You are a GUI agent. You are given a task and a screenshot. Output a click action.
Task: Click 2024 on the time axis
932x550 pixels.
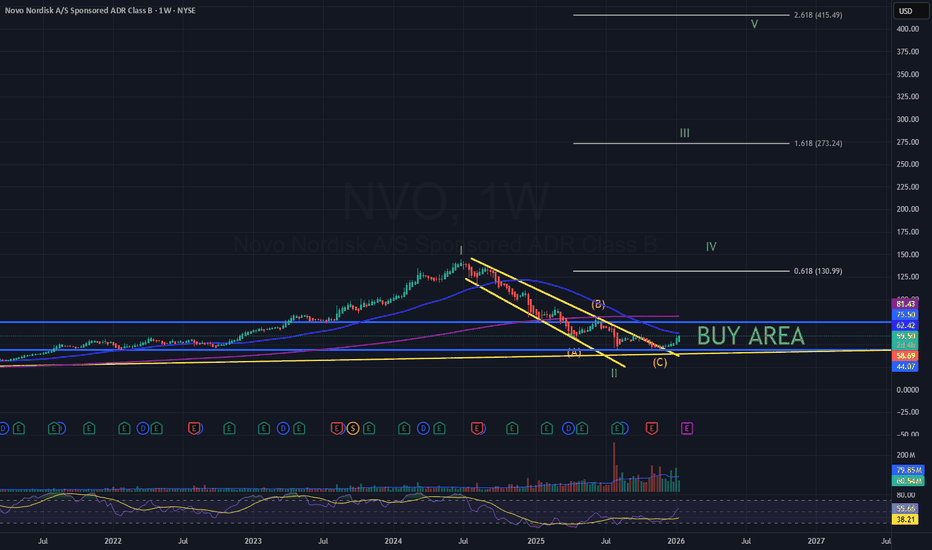[x=393, y=541]
